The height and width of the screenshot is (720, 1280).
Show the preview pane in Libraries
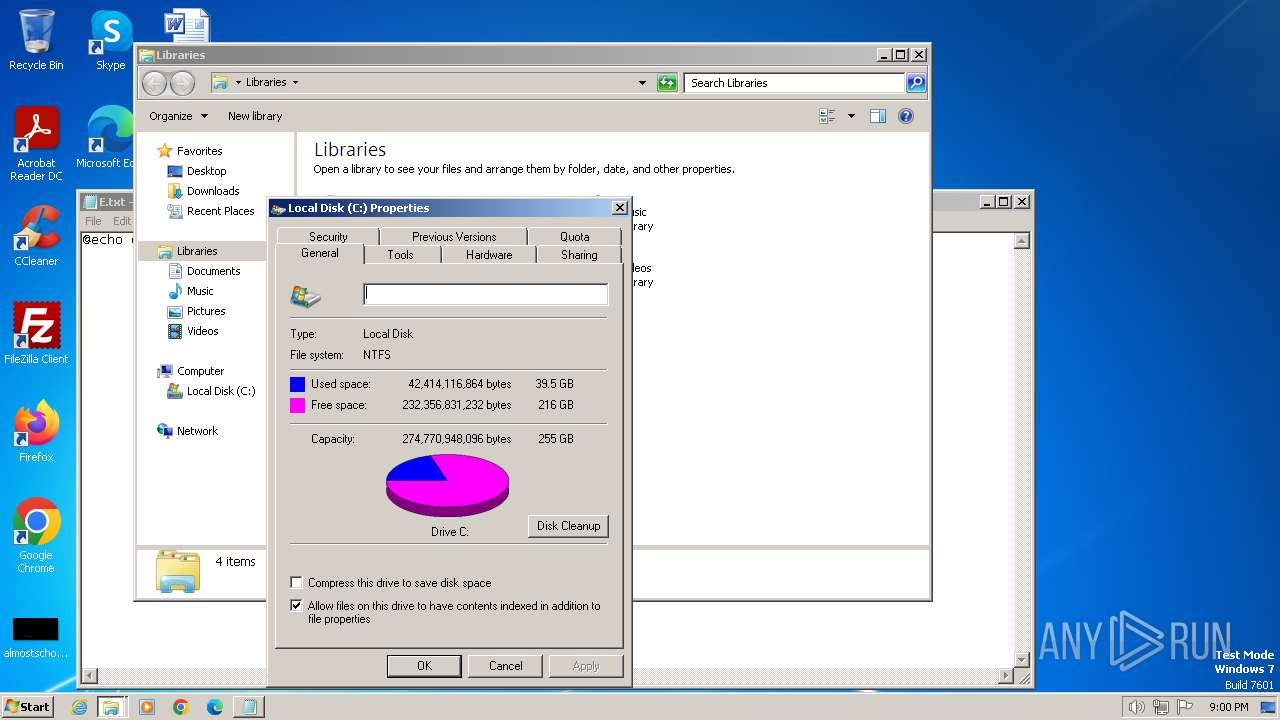pyautogui.click(x=878, y=116)
